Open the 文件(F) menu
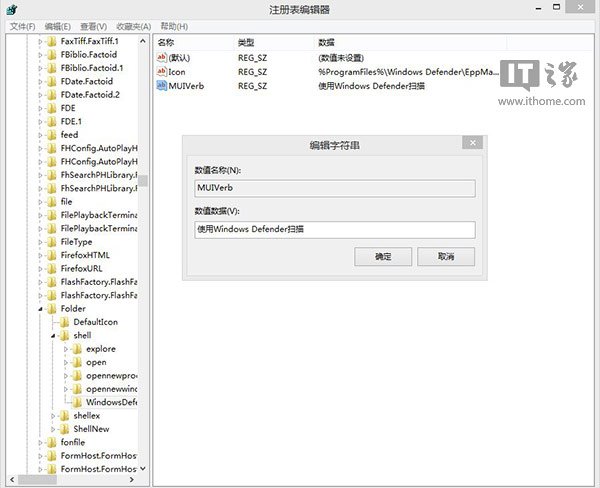This screenshot has width=600, height=488. (23, 26)
